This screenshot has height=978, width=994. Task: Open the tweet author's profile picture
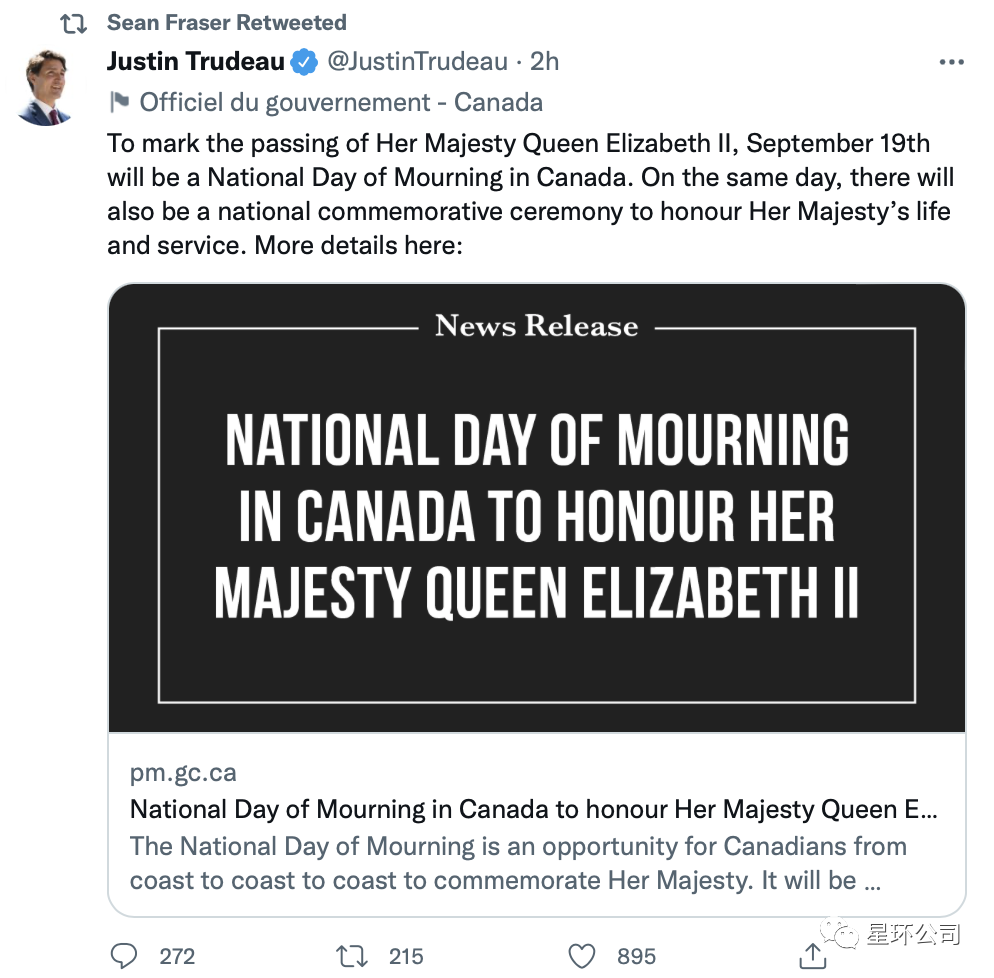pyautogui.click(x=46, y=86)
